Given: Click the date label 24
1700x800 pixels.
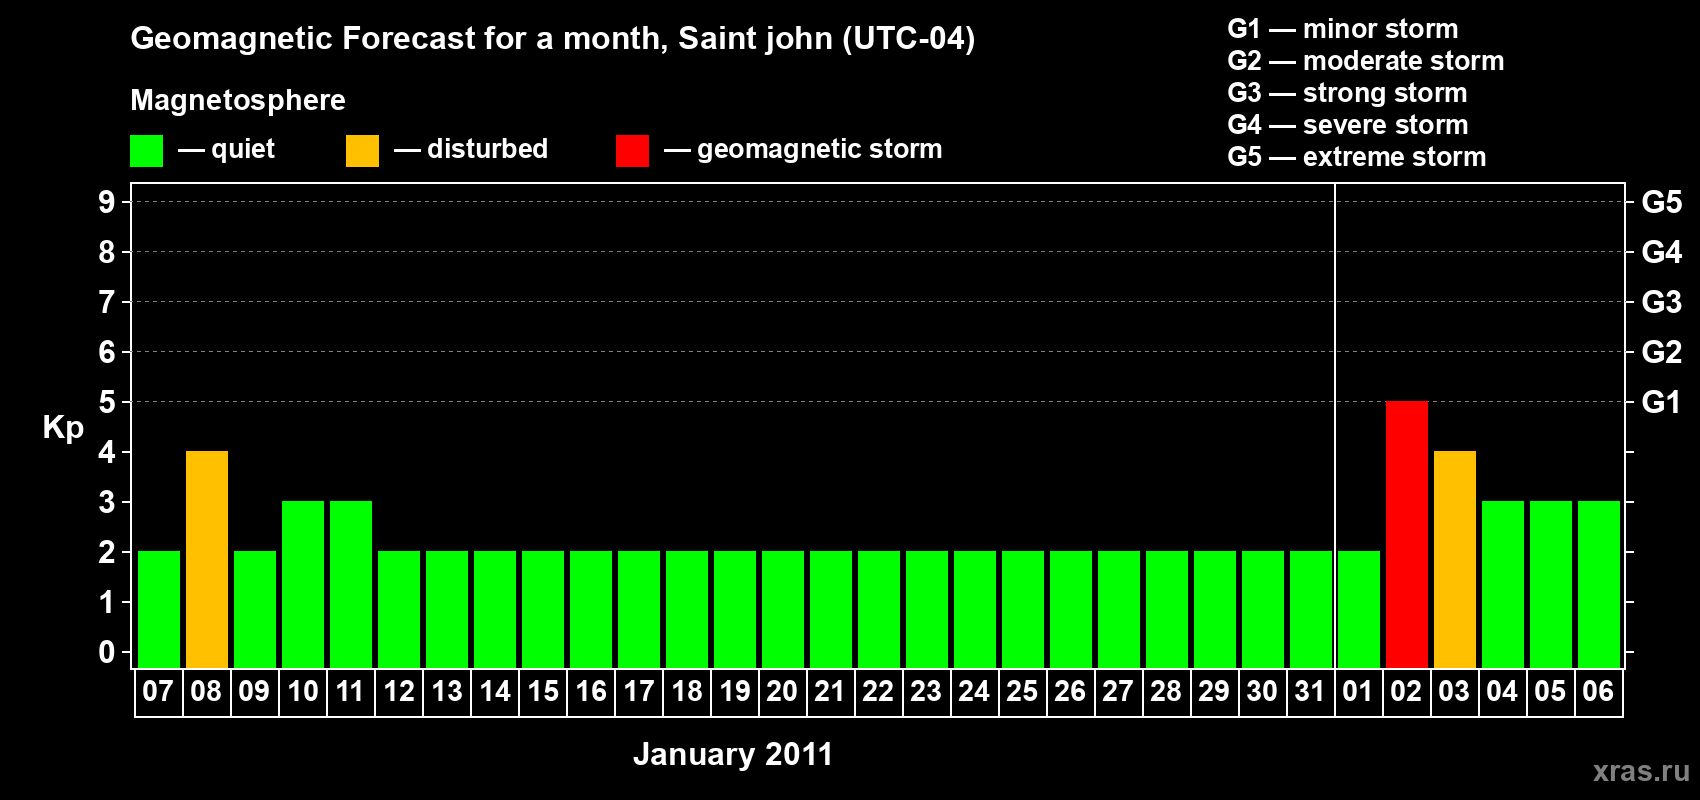Looking at the screenshot, I should (x=974, y=692).
